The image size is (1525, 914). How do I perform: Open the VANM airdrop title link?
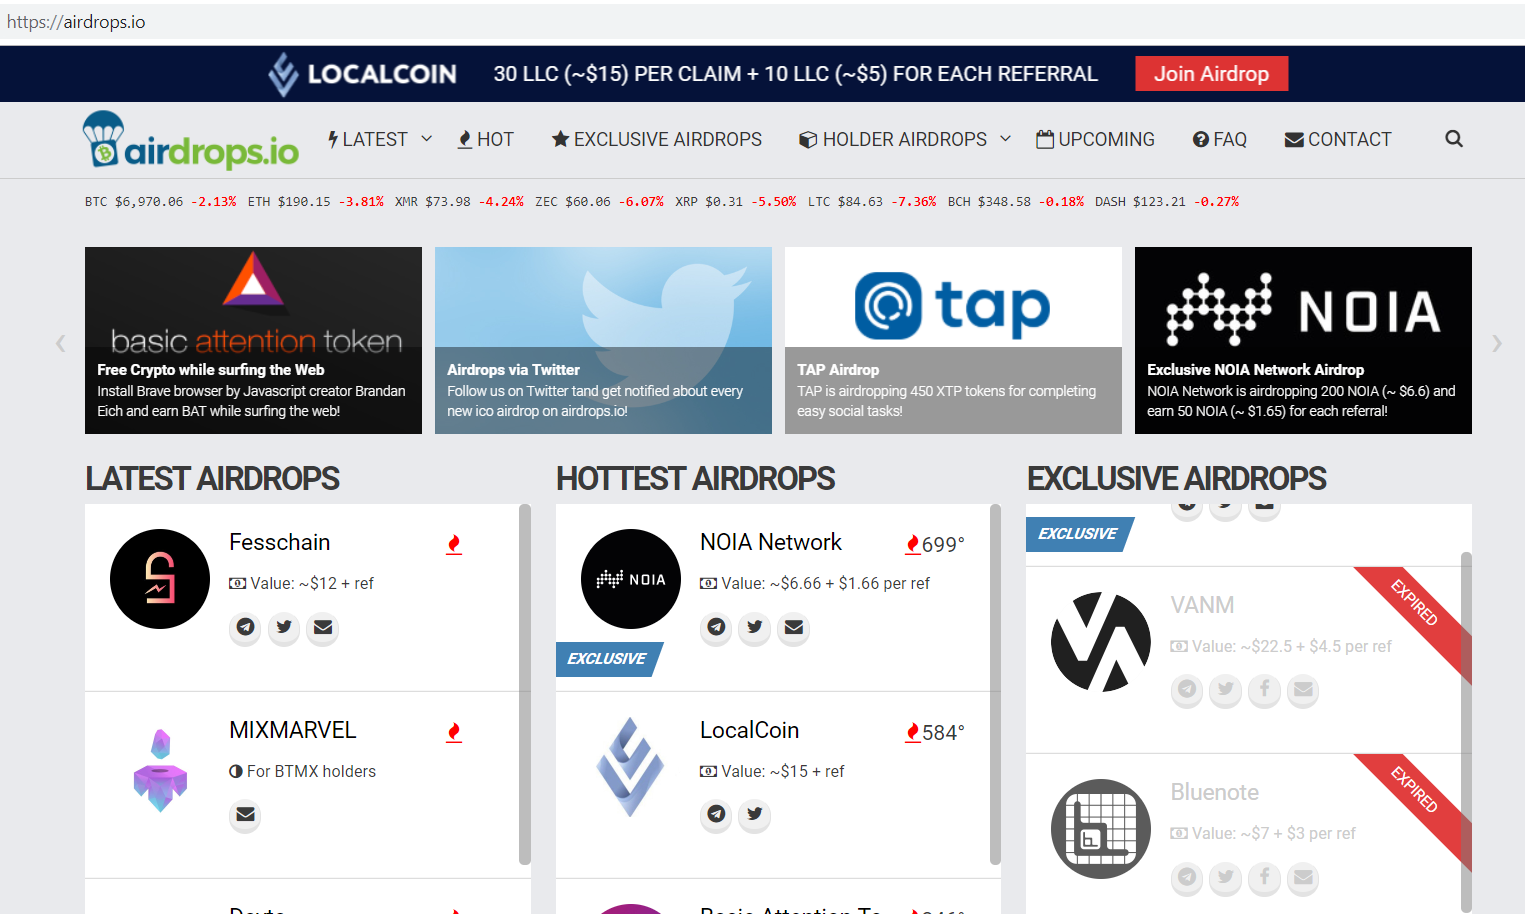1202,605
